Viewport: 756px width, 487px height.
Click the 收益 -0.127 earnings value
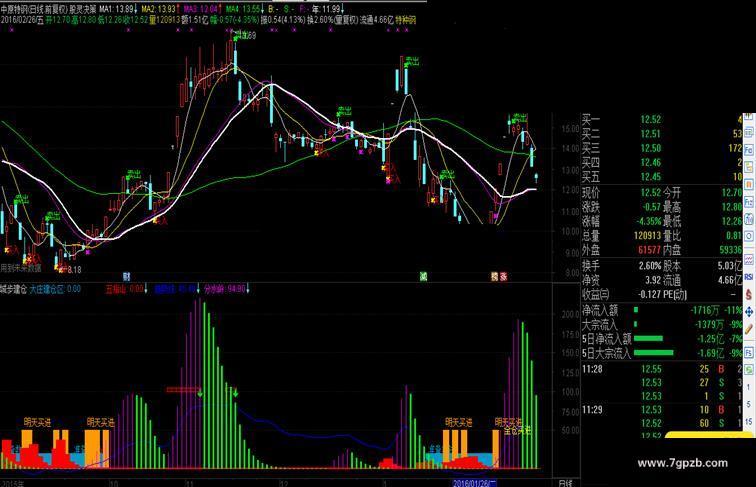pos(648,294)
